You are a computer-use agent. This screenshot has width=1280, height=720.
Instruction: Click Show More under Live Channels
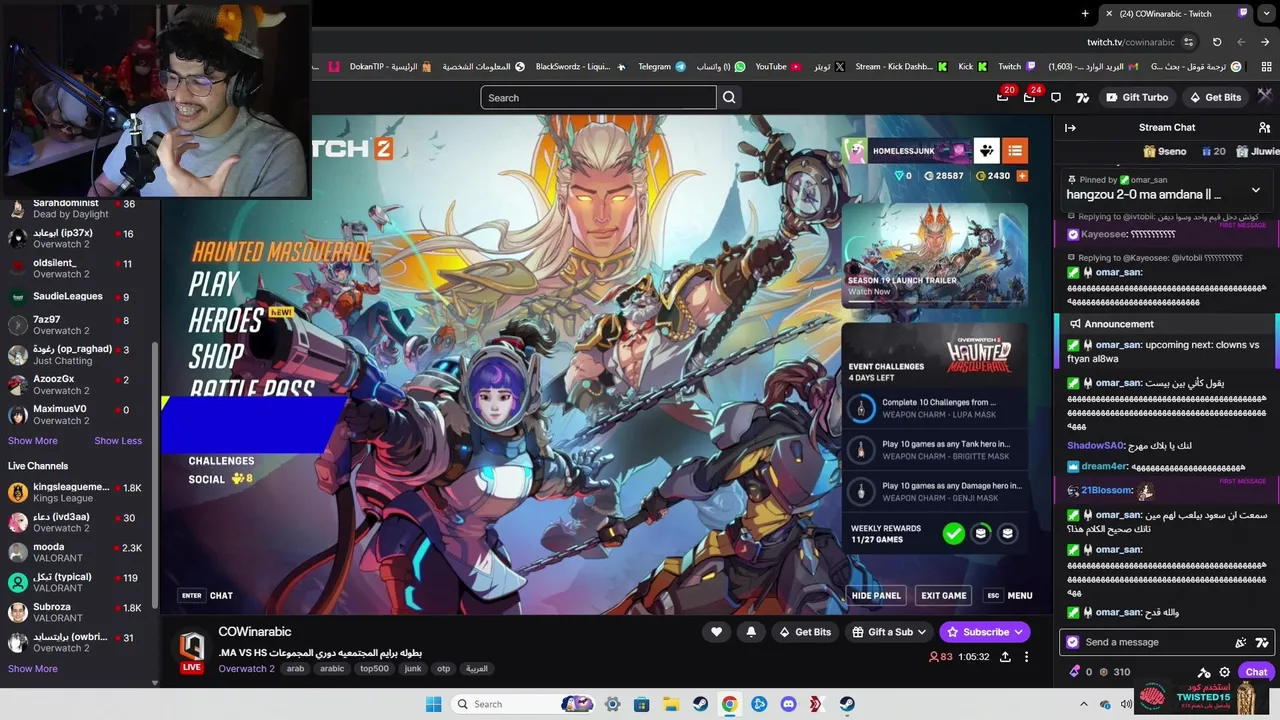(33, 669)
